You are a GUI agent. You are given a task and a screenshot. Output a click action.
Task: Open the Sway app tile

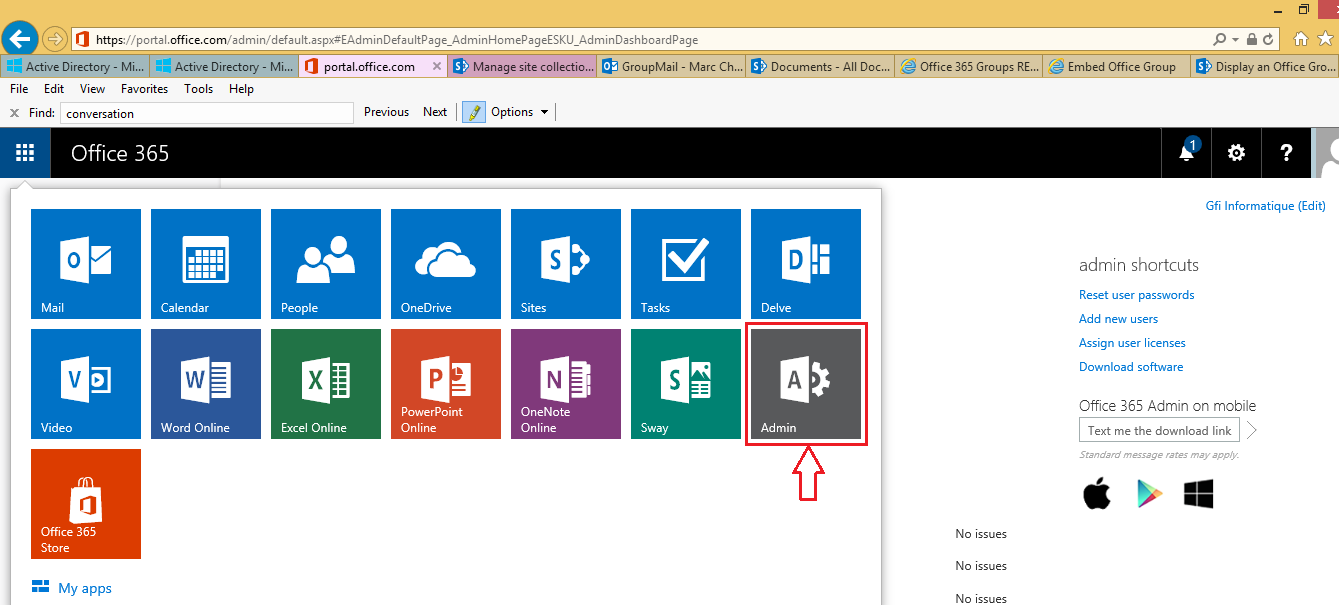pos(686,384)
